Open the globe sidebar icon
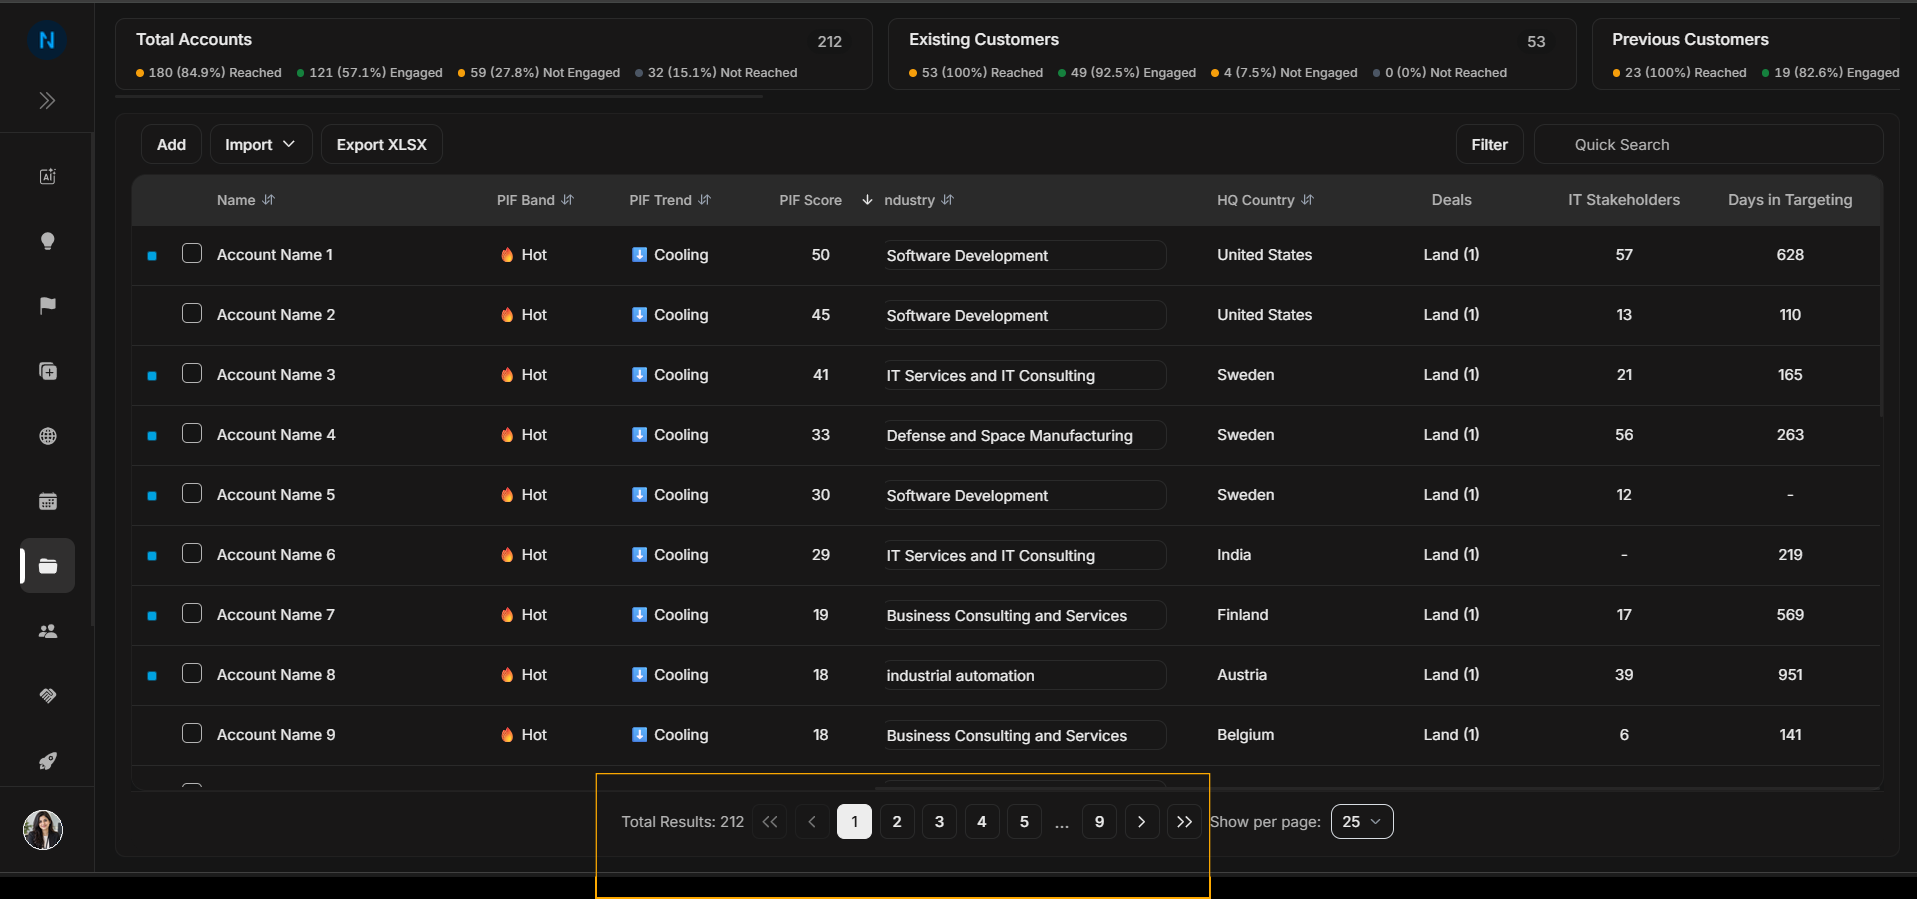Screen dimensions: 1917x899 [47, 436]
